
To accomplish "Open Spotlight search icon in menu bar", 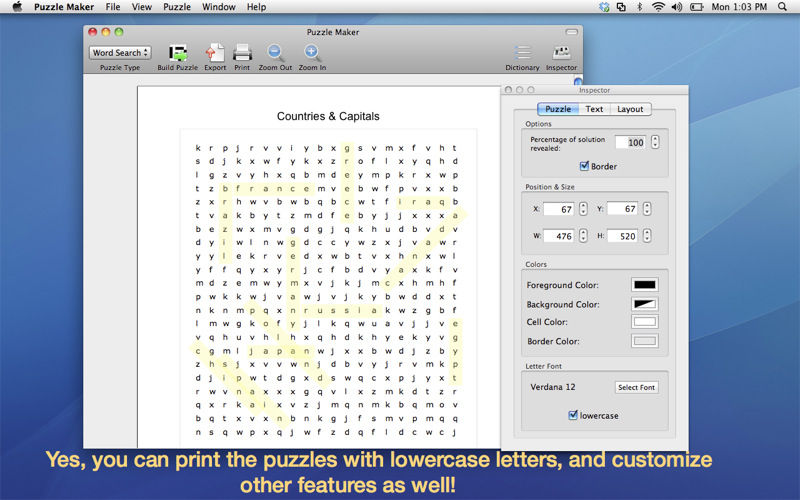I will (782, 7).
